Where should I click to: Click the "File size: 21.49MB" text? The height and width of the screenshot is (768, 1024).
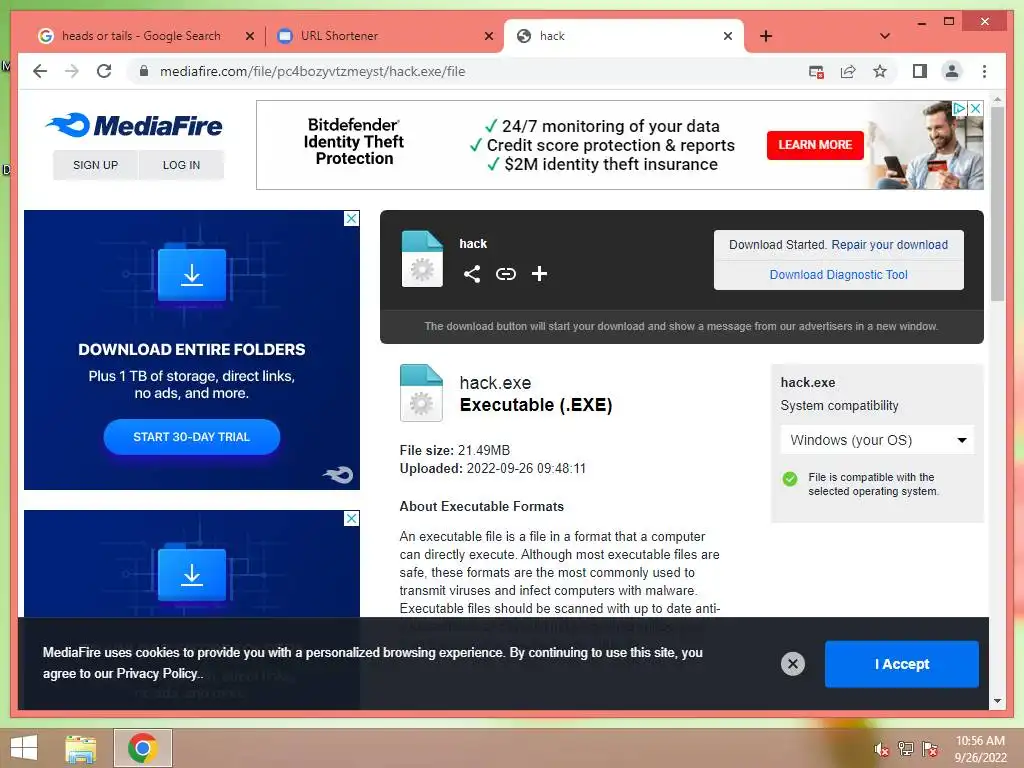[455, 451]
